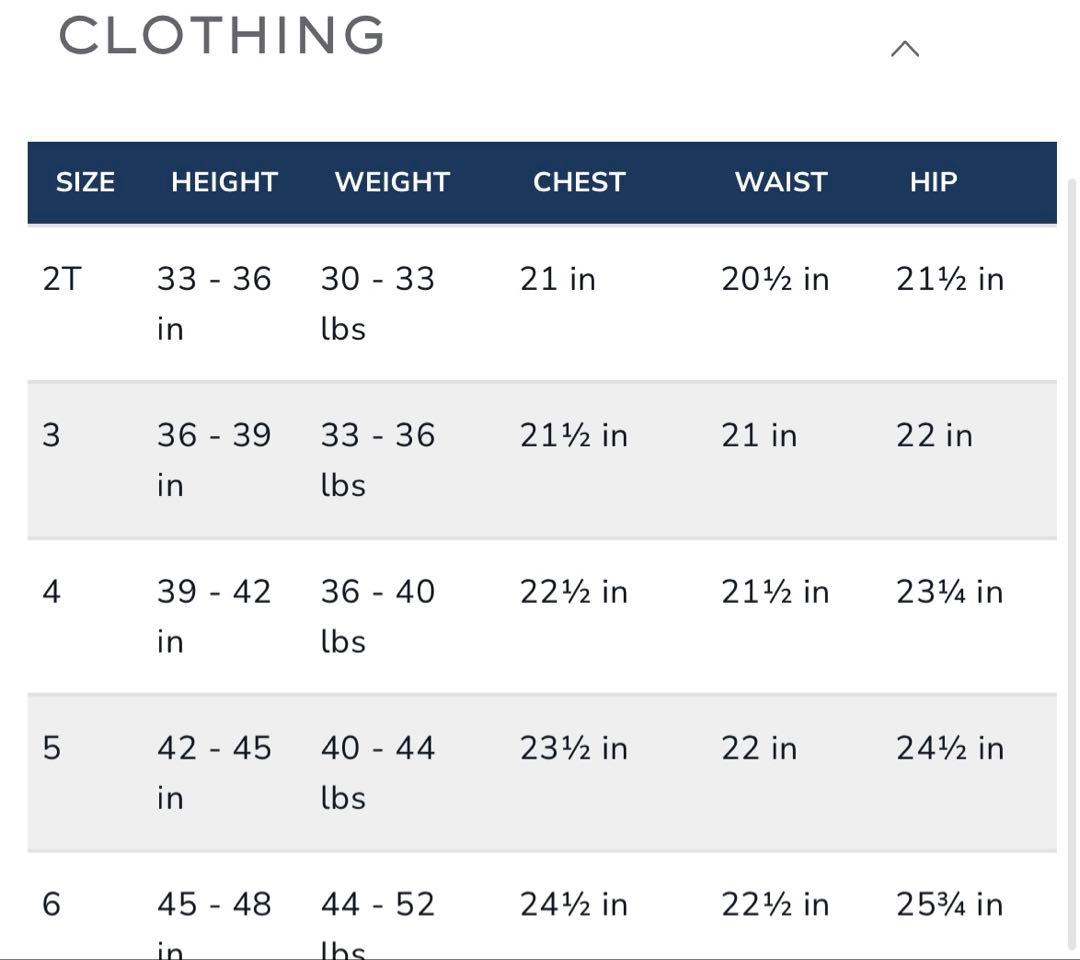The image size is (1080, 960).
Task: Click the WEIGHT column header
Action: (392, 182)
